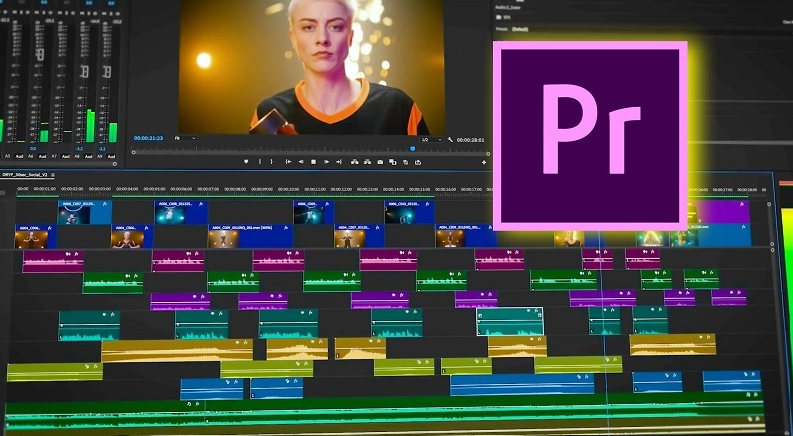Click the rightmost export icon in transport row
Screen dimensions: 793x436
418,162
